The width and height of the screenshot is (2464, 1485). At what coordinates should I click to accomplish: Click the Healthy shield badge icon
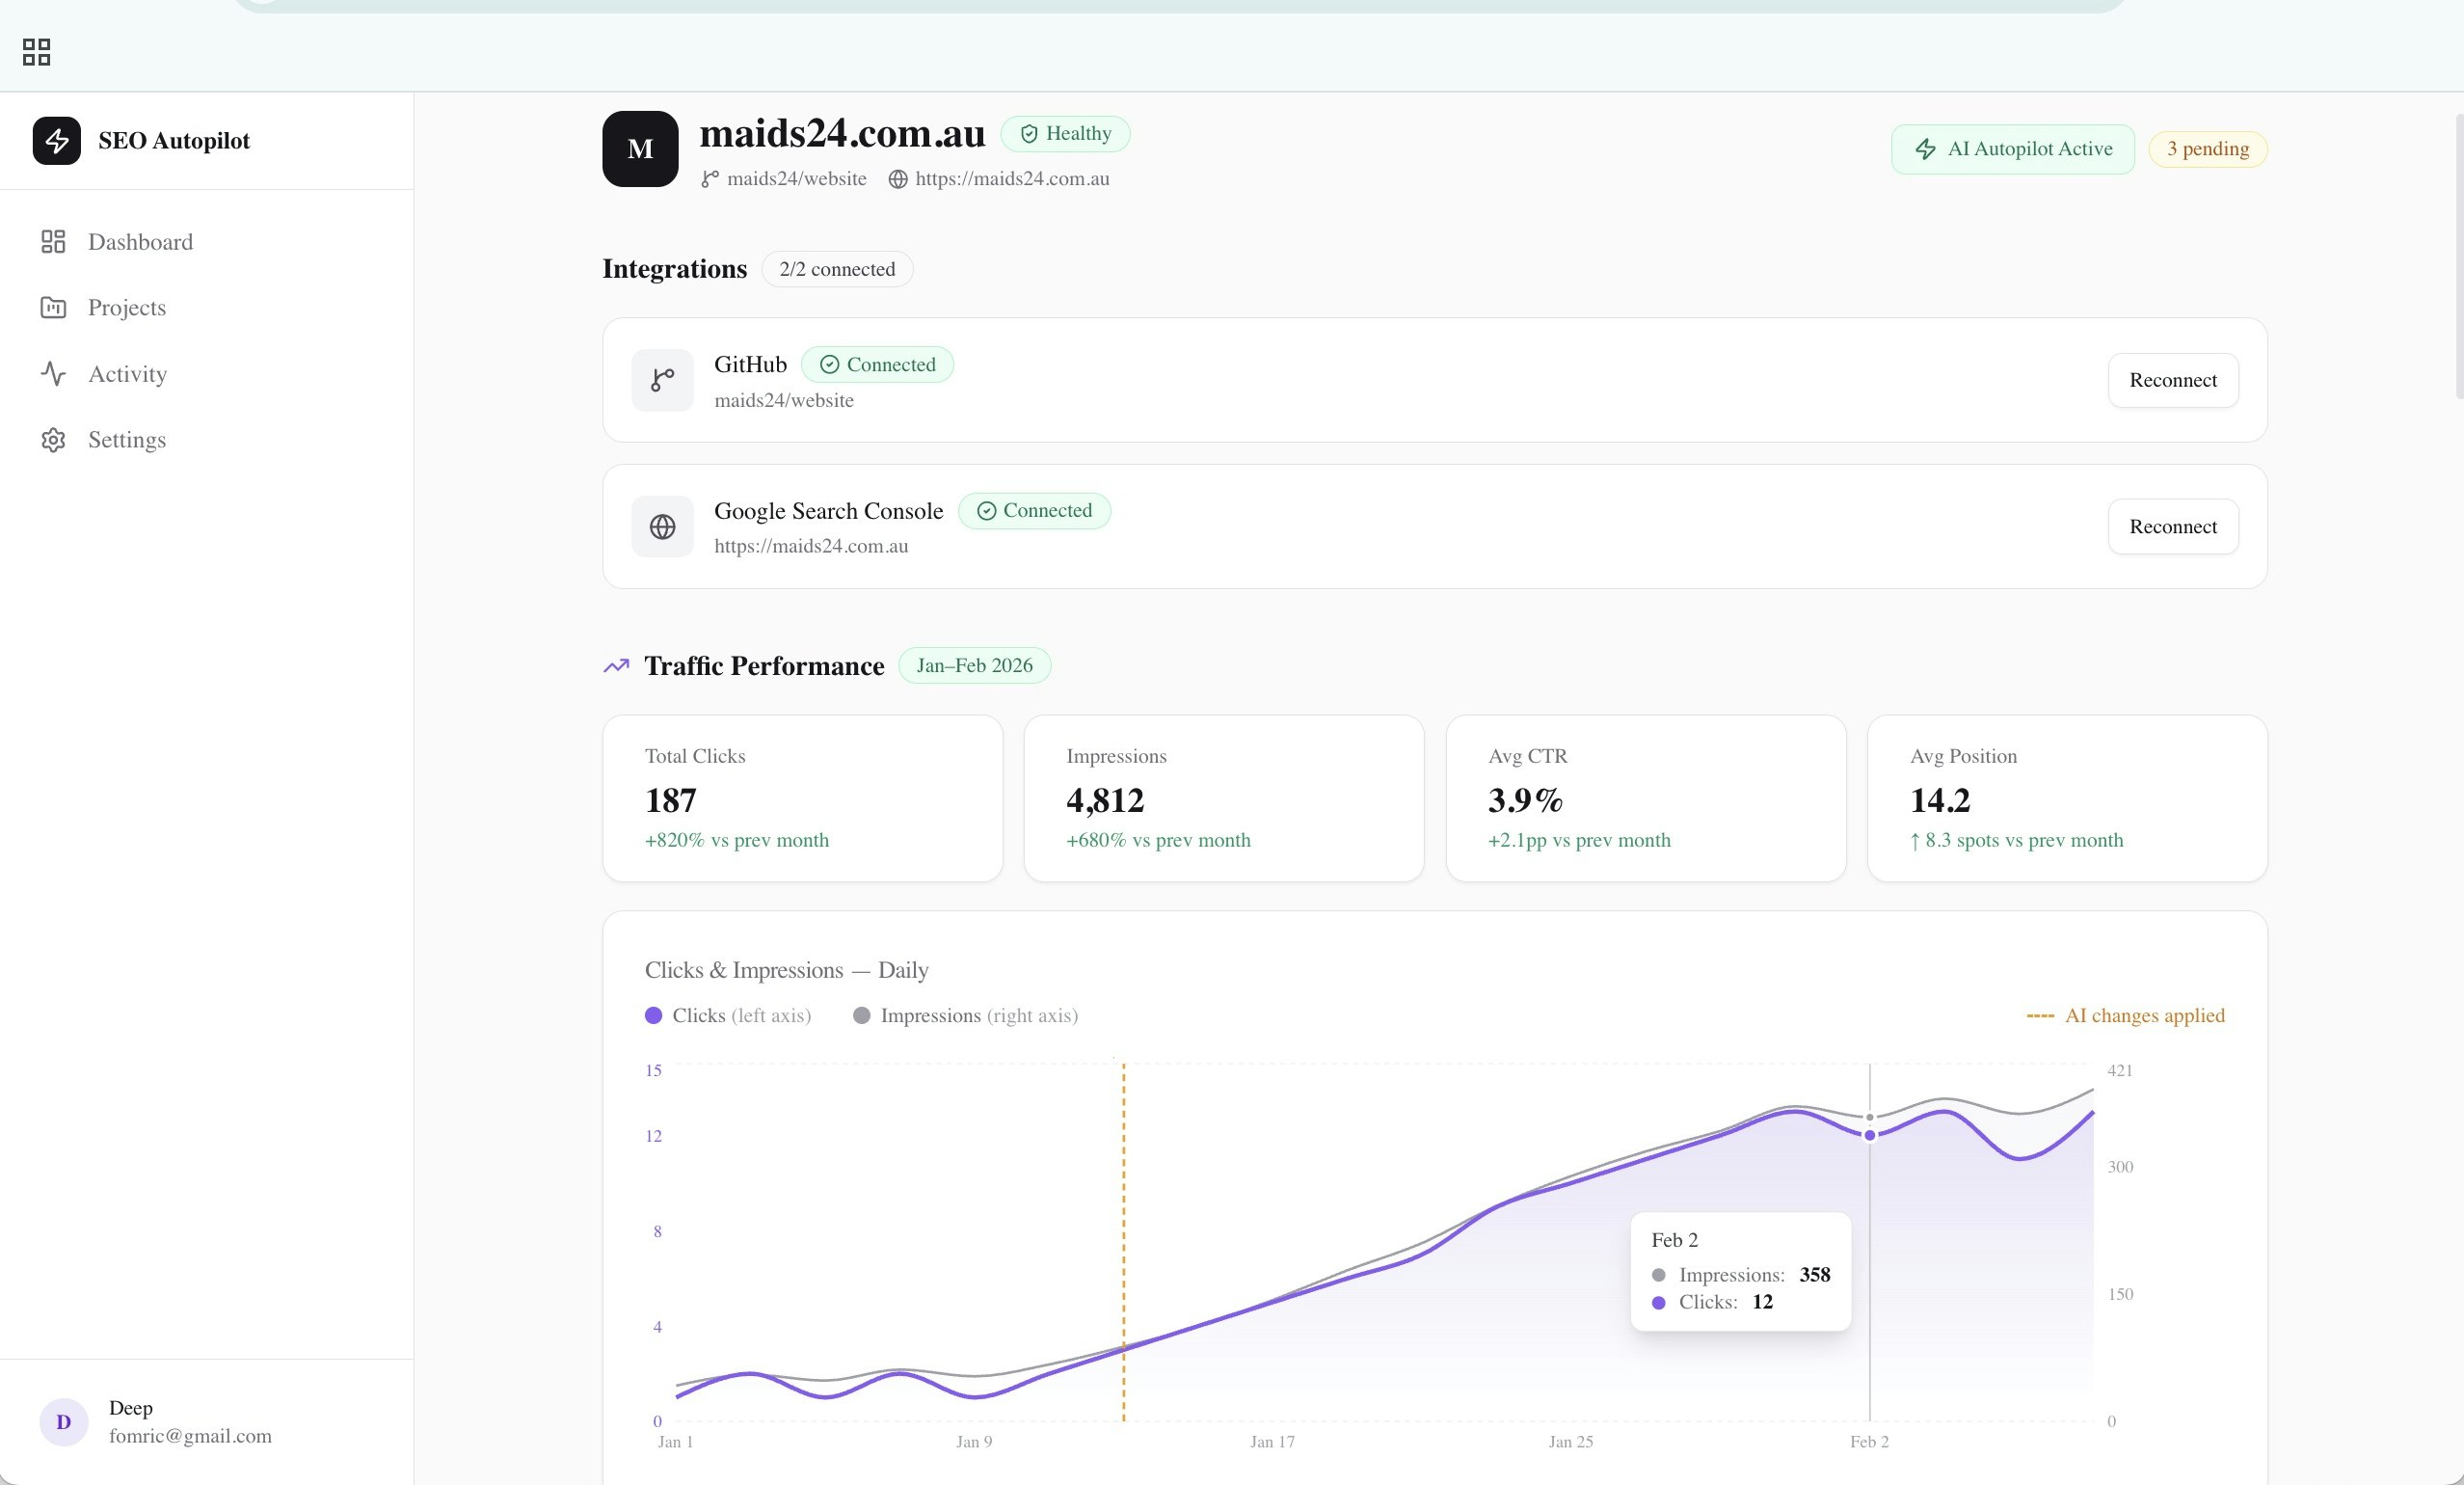point(1030,133)
